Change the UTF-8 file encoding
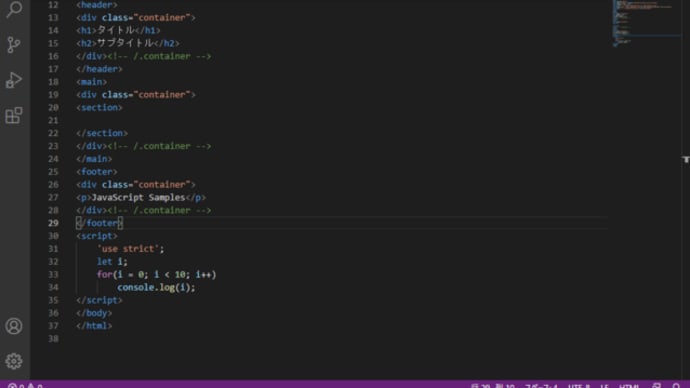This screenshot has width=690, height=388. point(579,385)
